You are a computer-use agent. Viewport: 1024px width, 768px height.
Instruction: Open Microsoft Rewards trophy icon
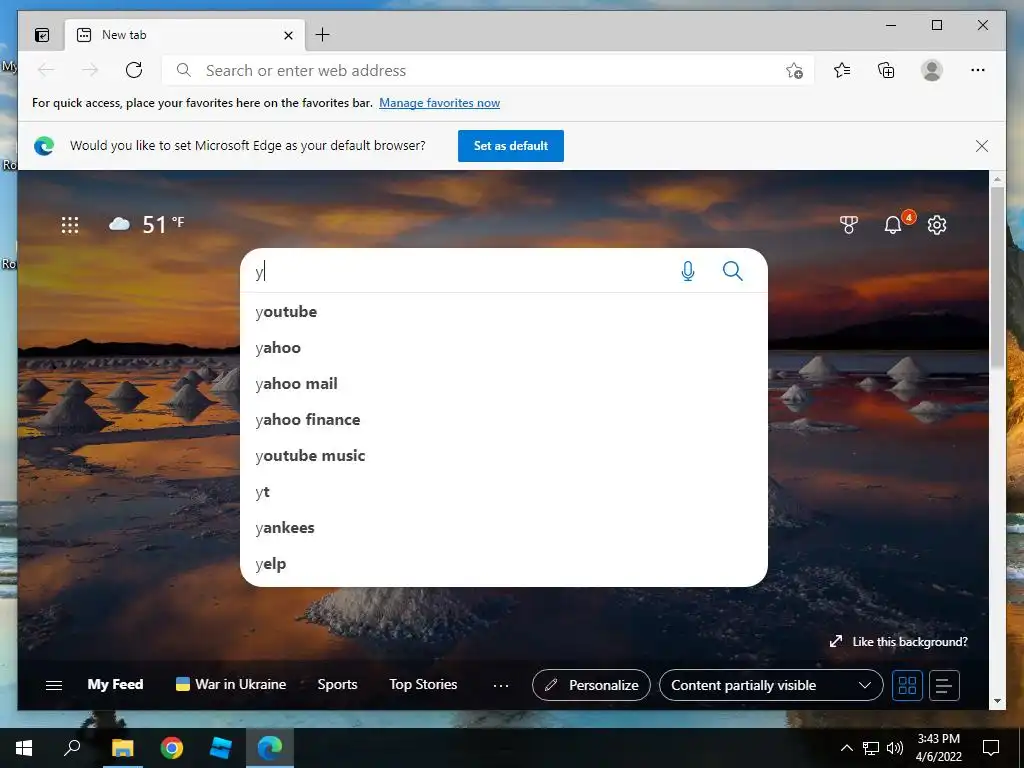pos(848,225)
